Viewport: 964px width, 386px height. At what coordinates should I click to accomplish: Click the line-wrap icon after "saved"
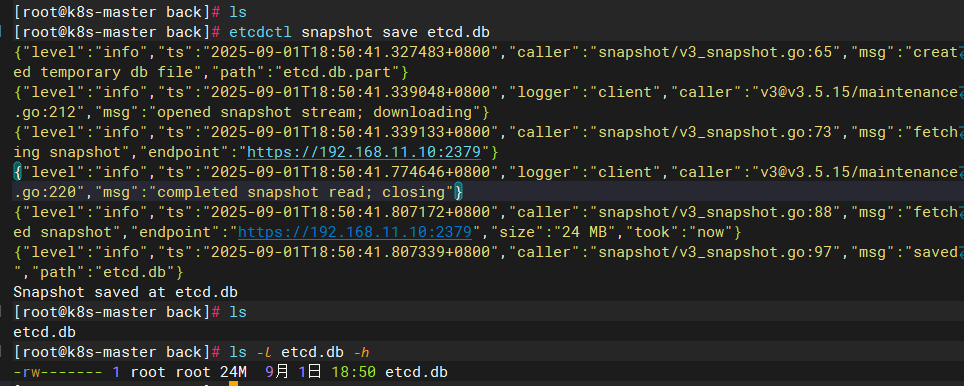[x=962, y=252]
